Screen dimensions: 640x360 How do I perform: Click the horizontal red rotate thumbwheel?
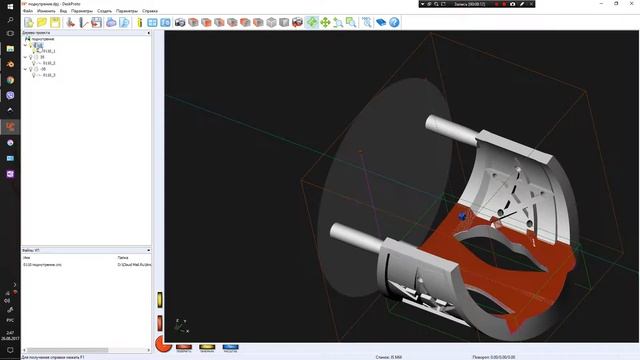pos(184,347)
